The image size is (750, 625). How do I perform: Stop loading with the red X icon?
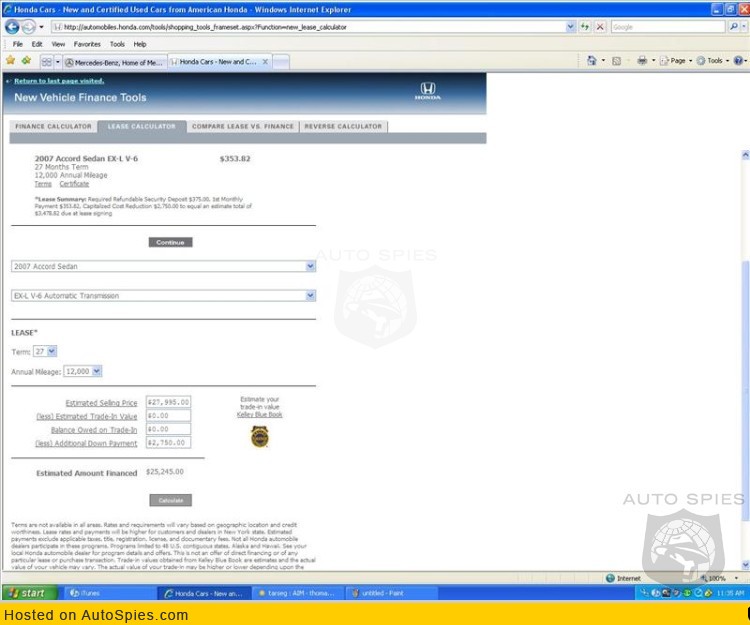pyautogui.click(x=600, y=27)
